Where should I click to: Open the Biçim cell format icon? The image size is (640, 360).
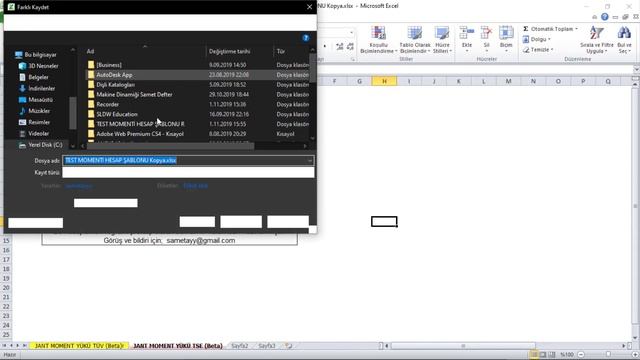tap(506, 33)
